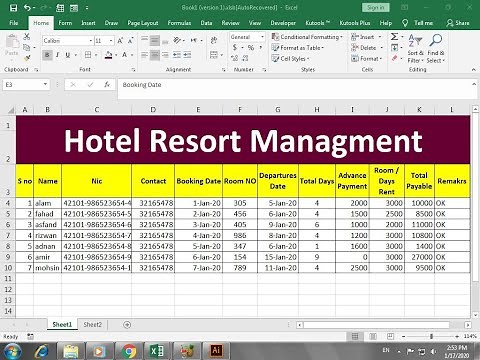Toggle middle vertical alignment
Image resolution: width=480 pixels, height=360 pixels.
pyautogui.click(x=155, y=41)
